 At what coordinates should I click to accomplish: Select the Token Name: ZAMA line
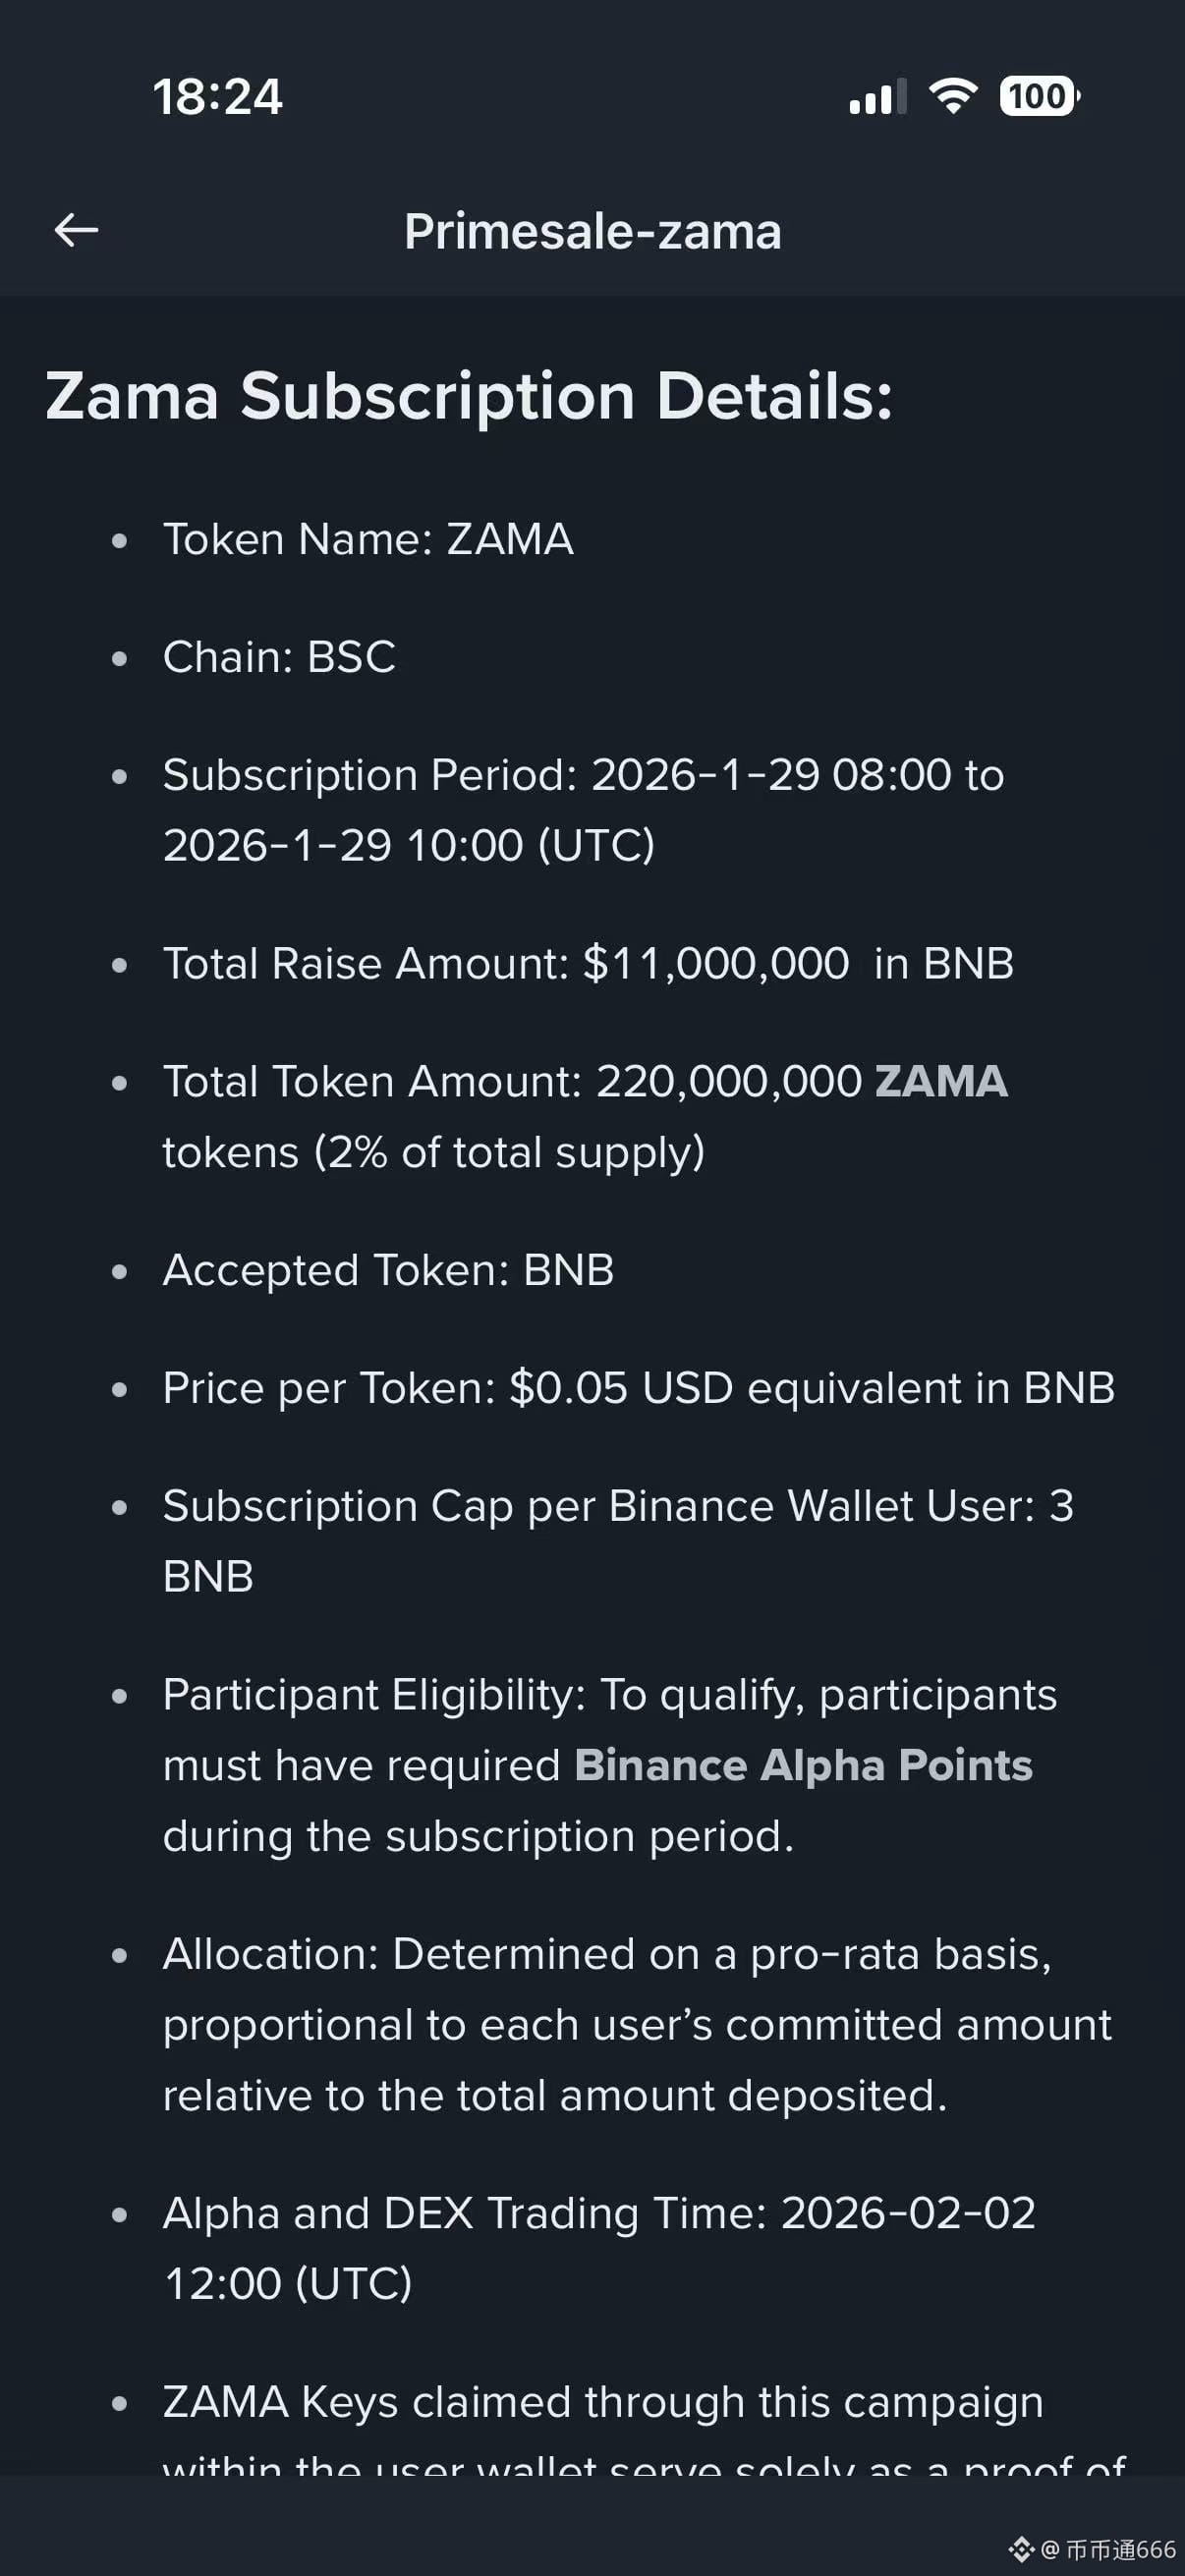[368, 540]
